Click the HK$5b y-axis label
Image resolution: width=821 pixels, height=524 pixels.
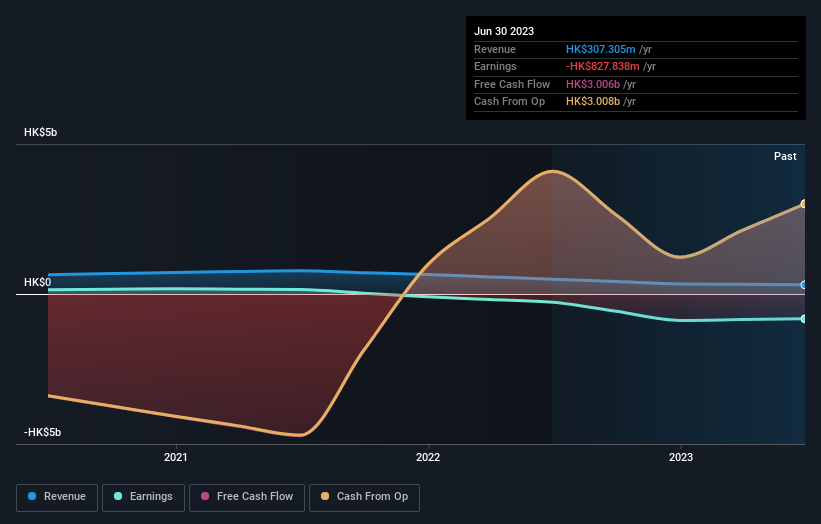point(40,132)
